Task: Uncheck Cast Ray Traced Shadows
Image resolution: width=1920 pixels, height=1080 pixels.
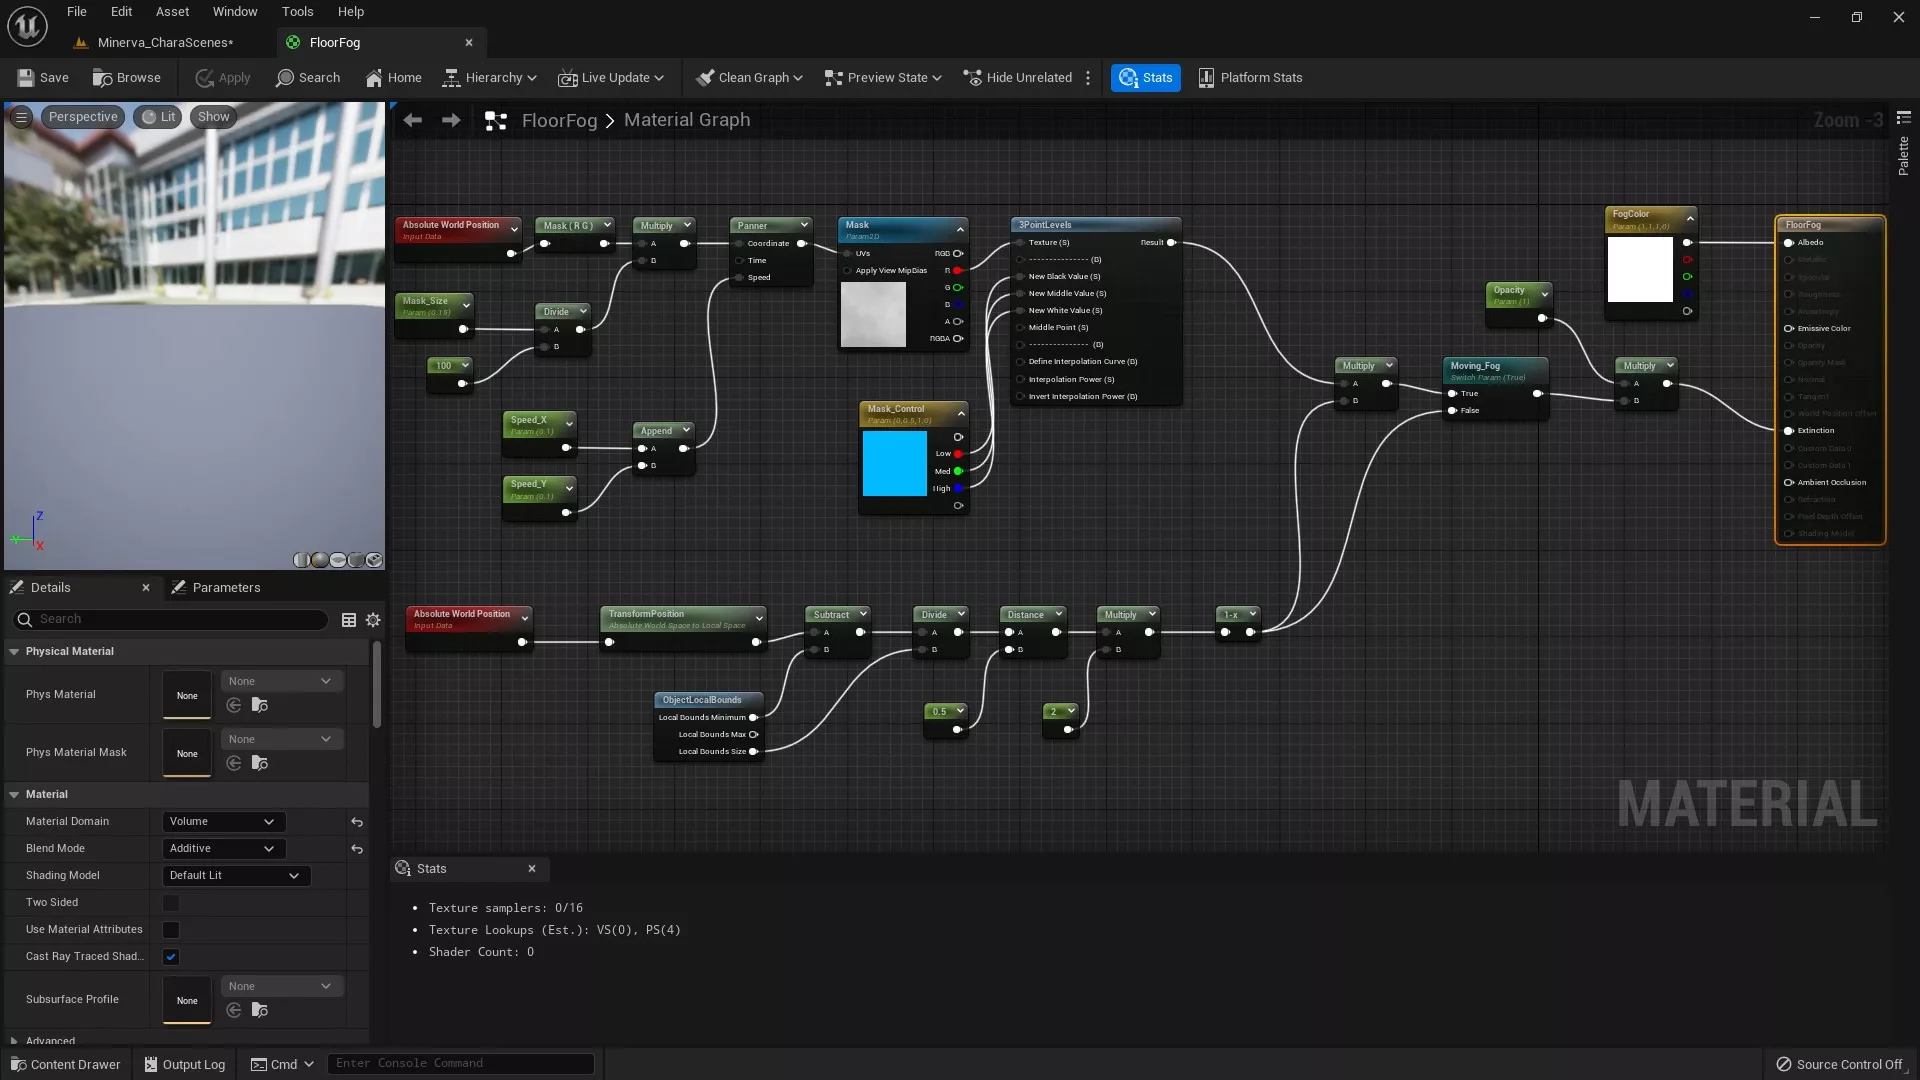Action: 171,957
